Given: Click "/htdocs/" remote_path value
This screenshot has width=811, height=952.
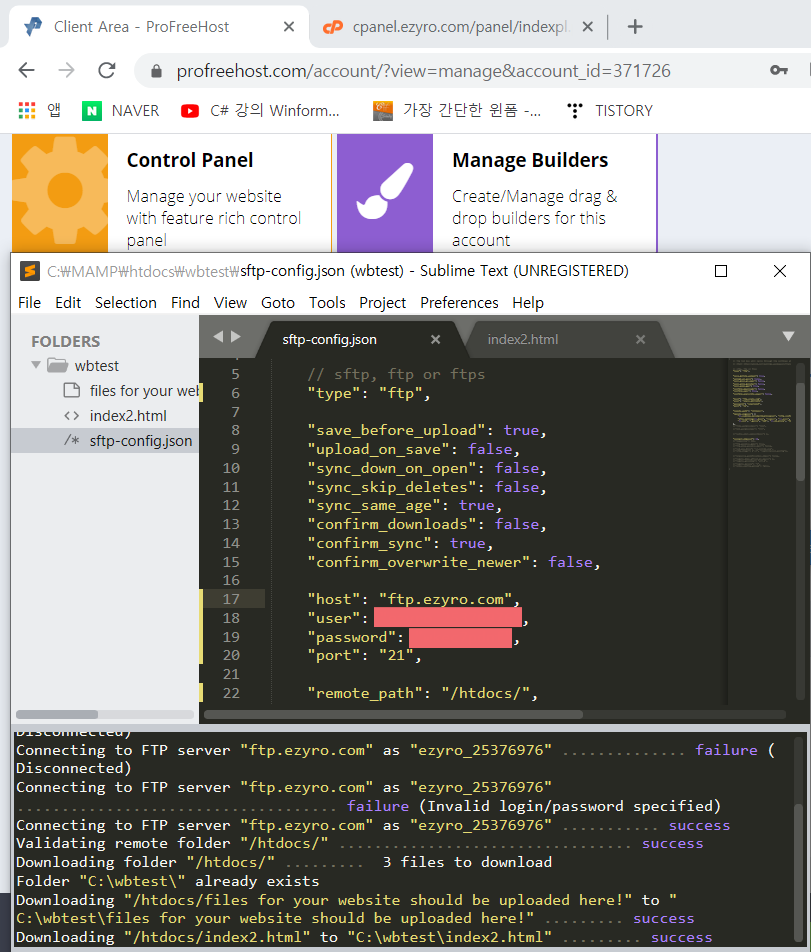Looking at the screenshot, I should point(486,693).
